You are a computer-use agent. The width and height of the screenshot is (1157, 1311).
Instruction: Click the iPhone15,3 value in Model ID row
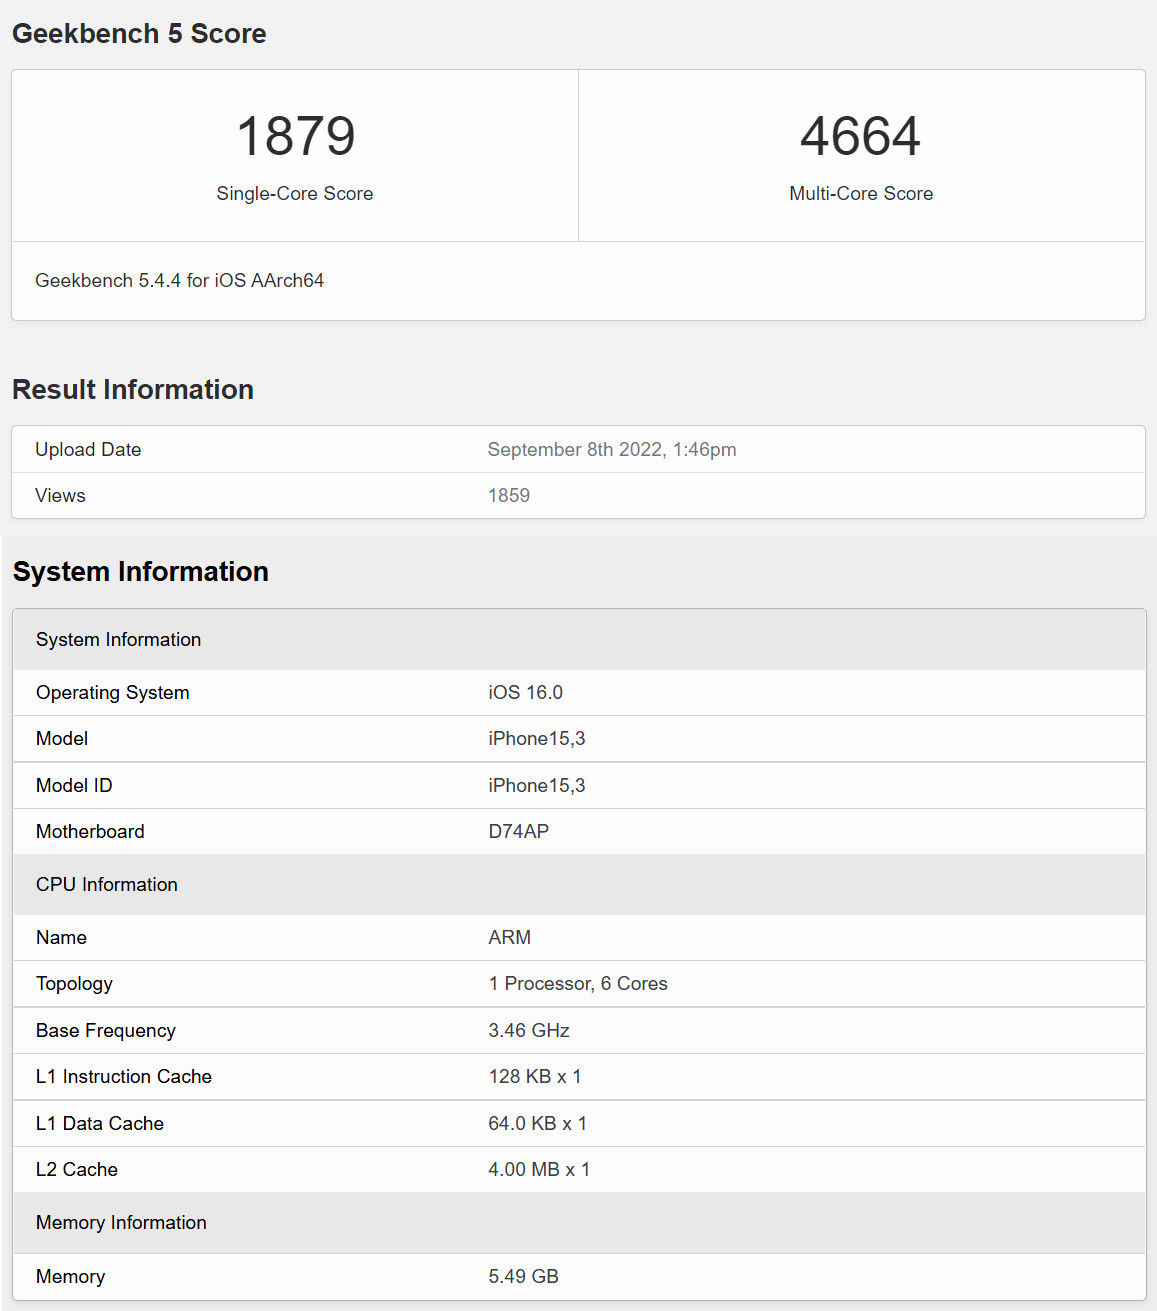point(536,786)
